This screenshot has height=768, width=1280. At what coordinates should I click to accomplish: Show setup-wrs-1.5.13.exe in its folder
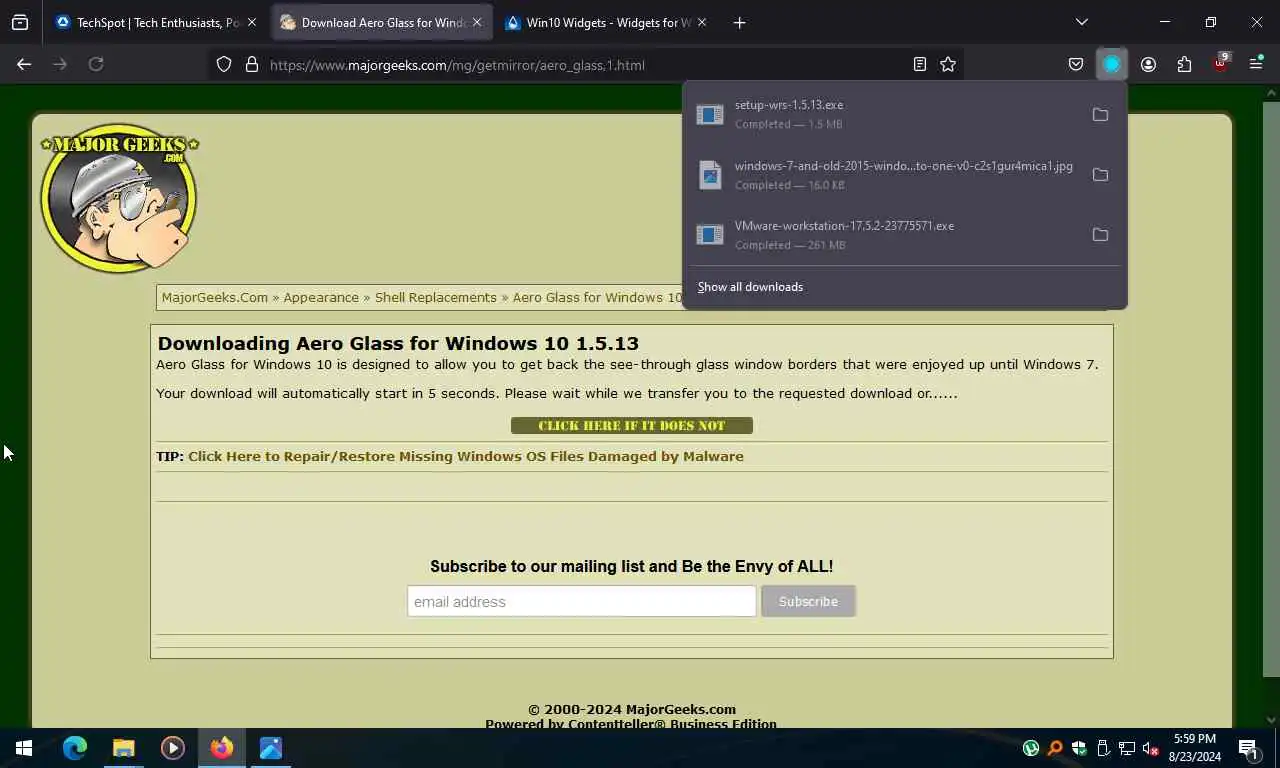(x=1100, y=115)
